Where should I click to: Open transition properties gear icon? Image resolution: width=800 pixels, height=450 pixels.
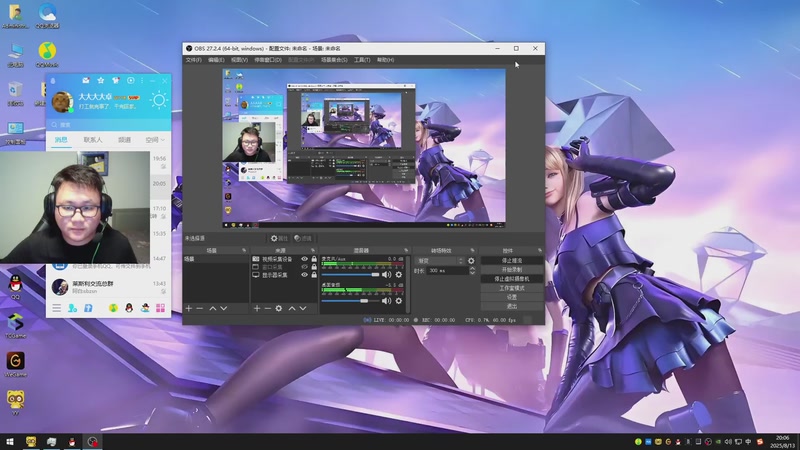[471, 261]
